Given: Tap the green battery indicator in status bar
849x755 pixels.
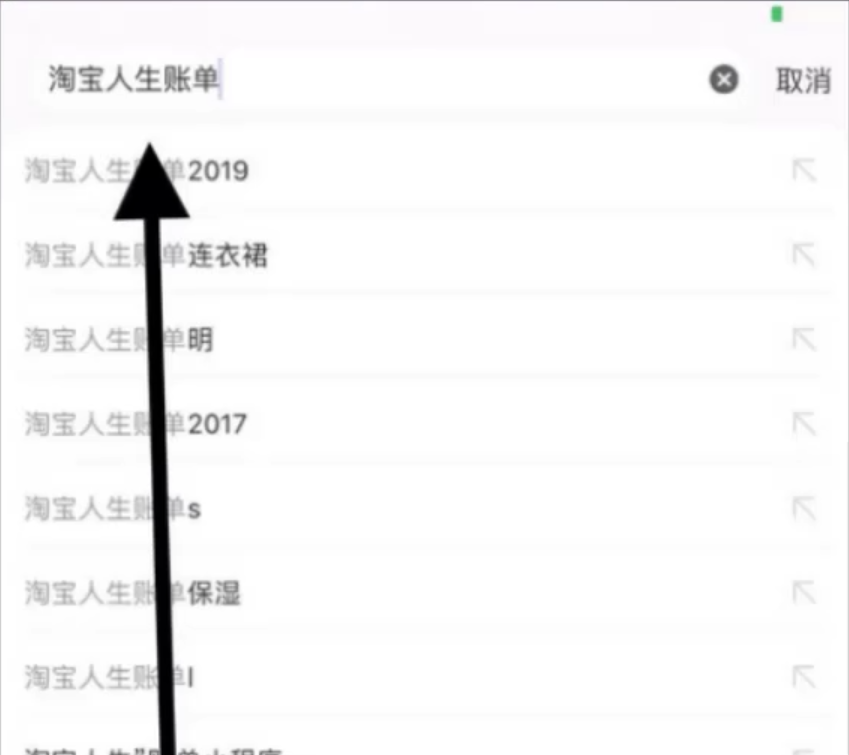Looking at the screenshot, I should [777, 14].
